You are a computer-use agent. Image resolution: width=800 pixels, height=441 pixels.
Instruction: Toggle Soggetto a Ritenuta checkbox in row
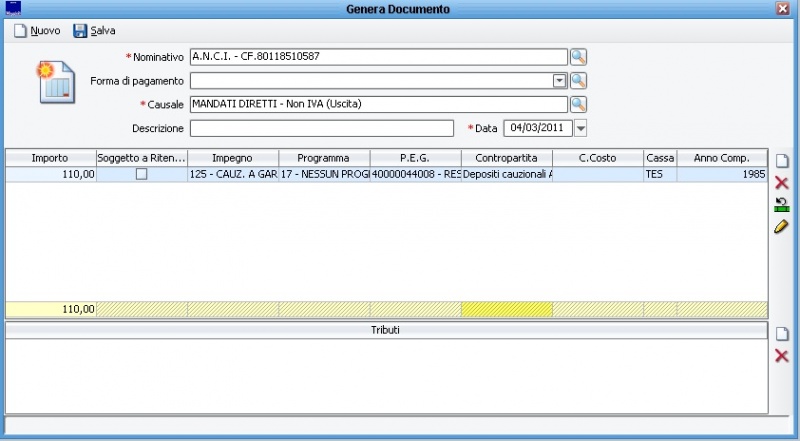141,174
